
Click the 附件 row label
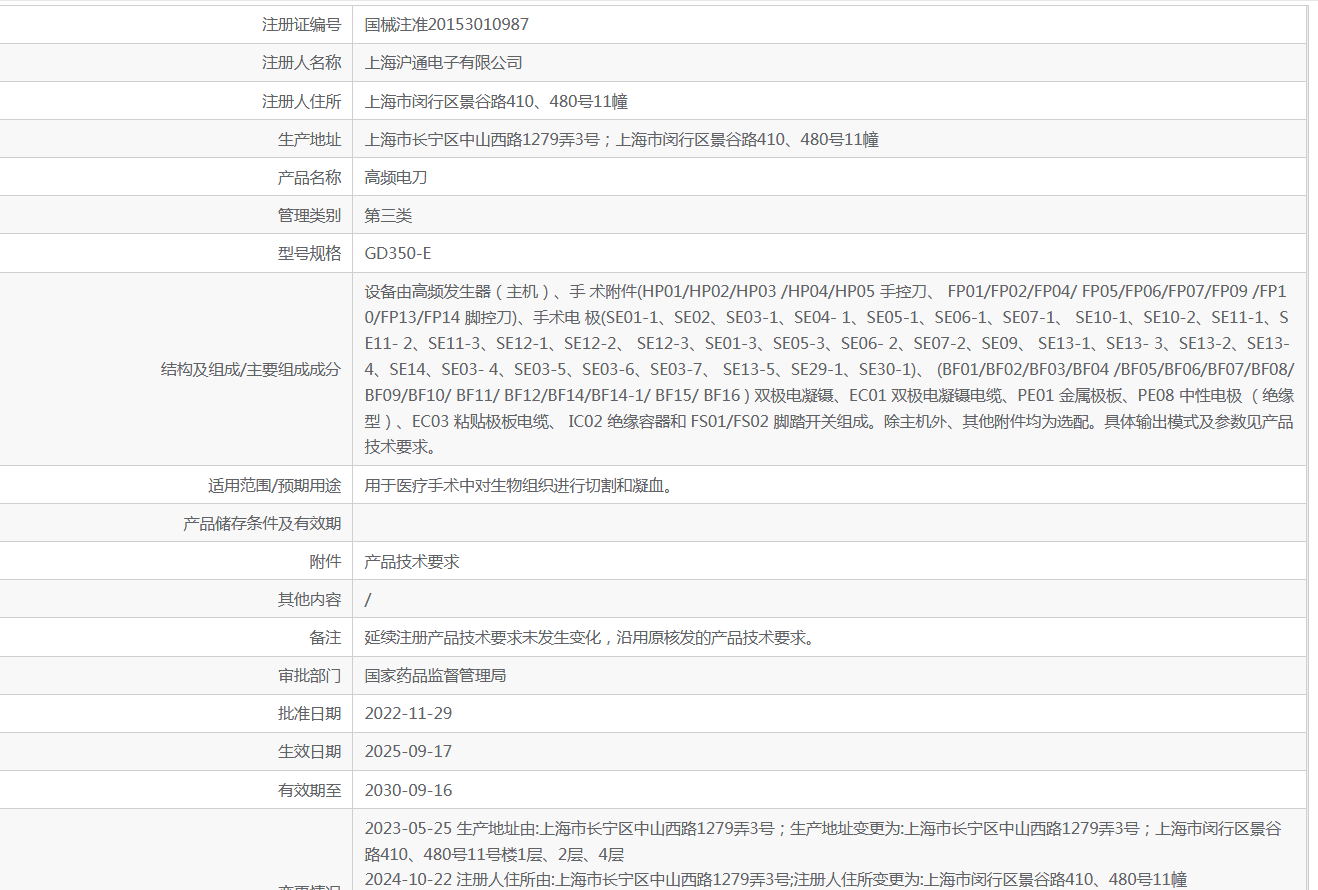(325, 561)
